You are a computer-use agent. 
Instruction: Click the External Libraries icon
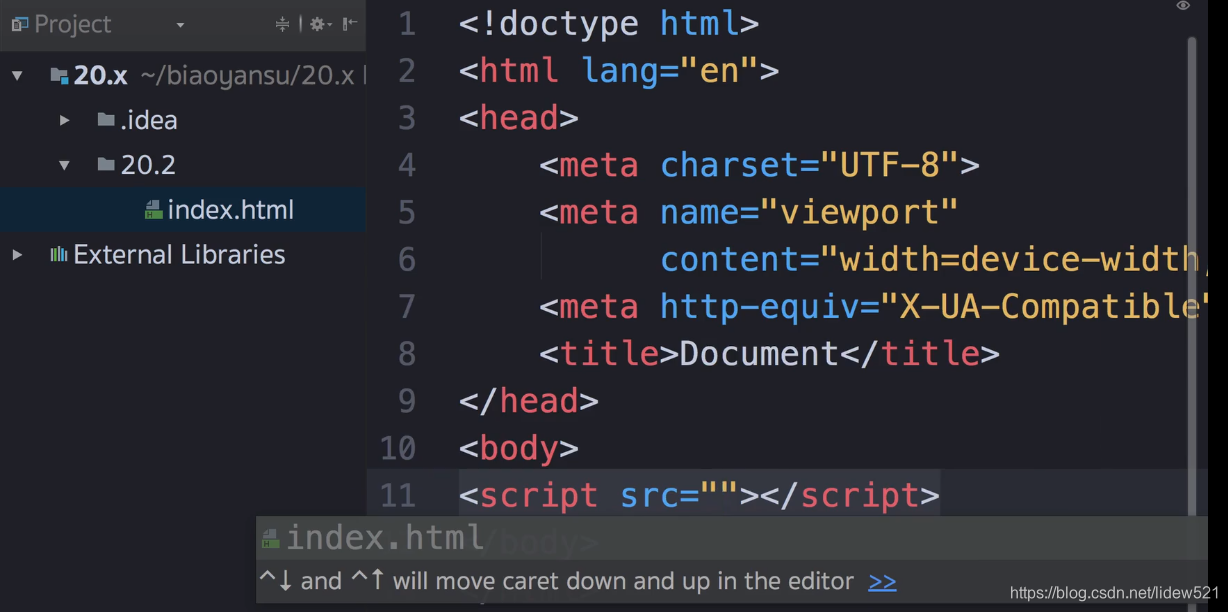(59, 255)
